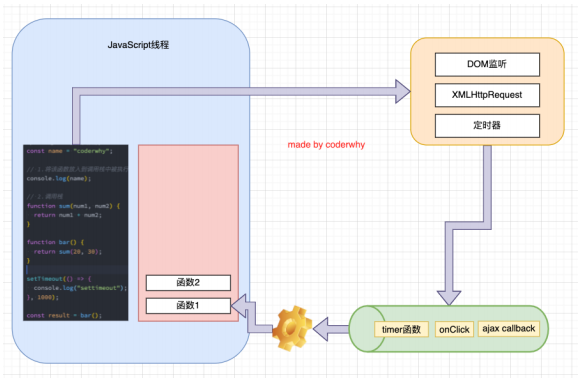The width and height of the screenshot is (578, 381).
Task: Click the red made by coderwhy text
Action: (326, 145)
